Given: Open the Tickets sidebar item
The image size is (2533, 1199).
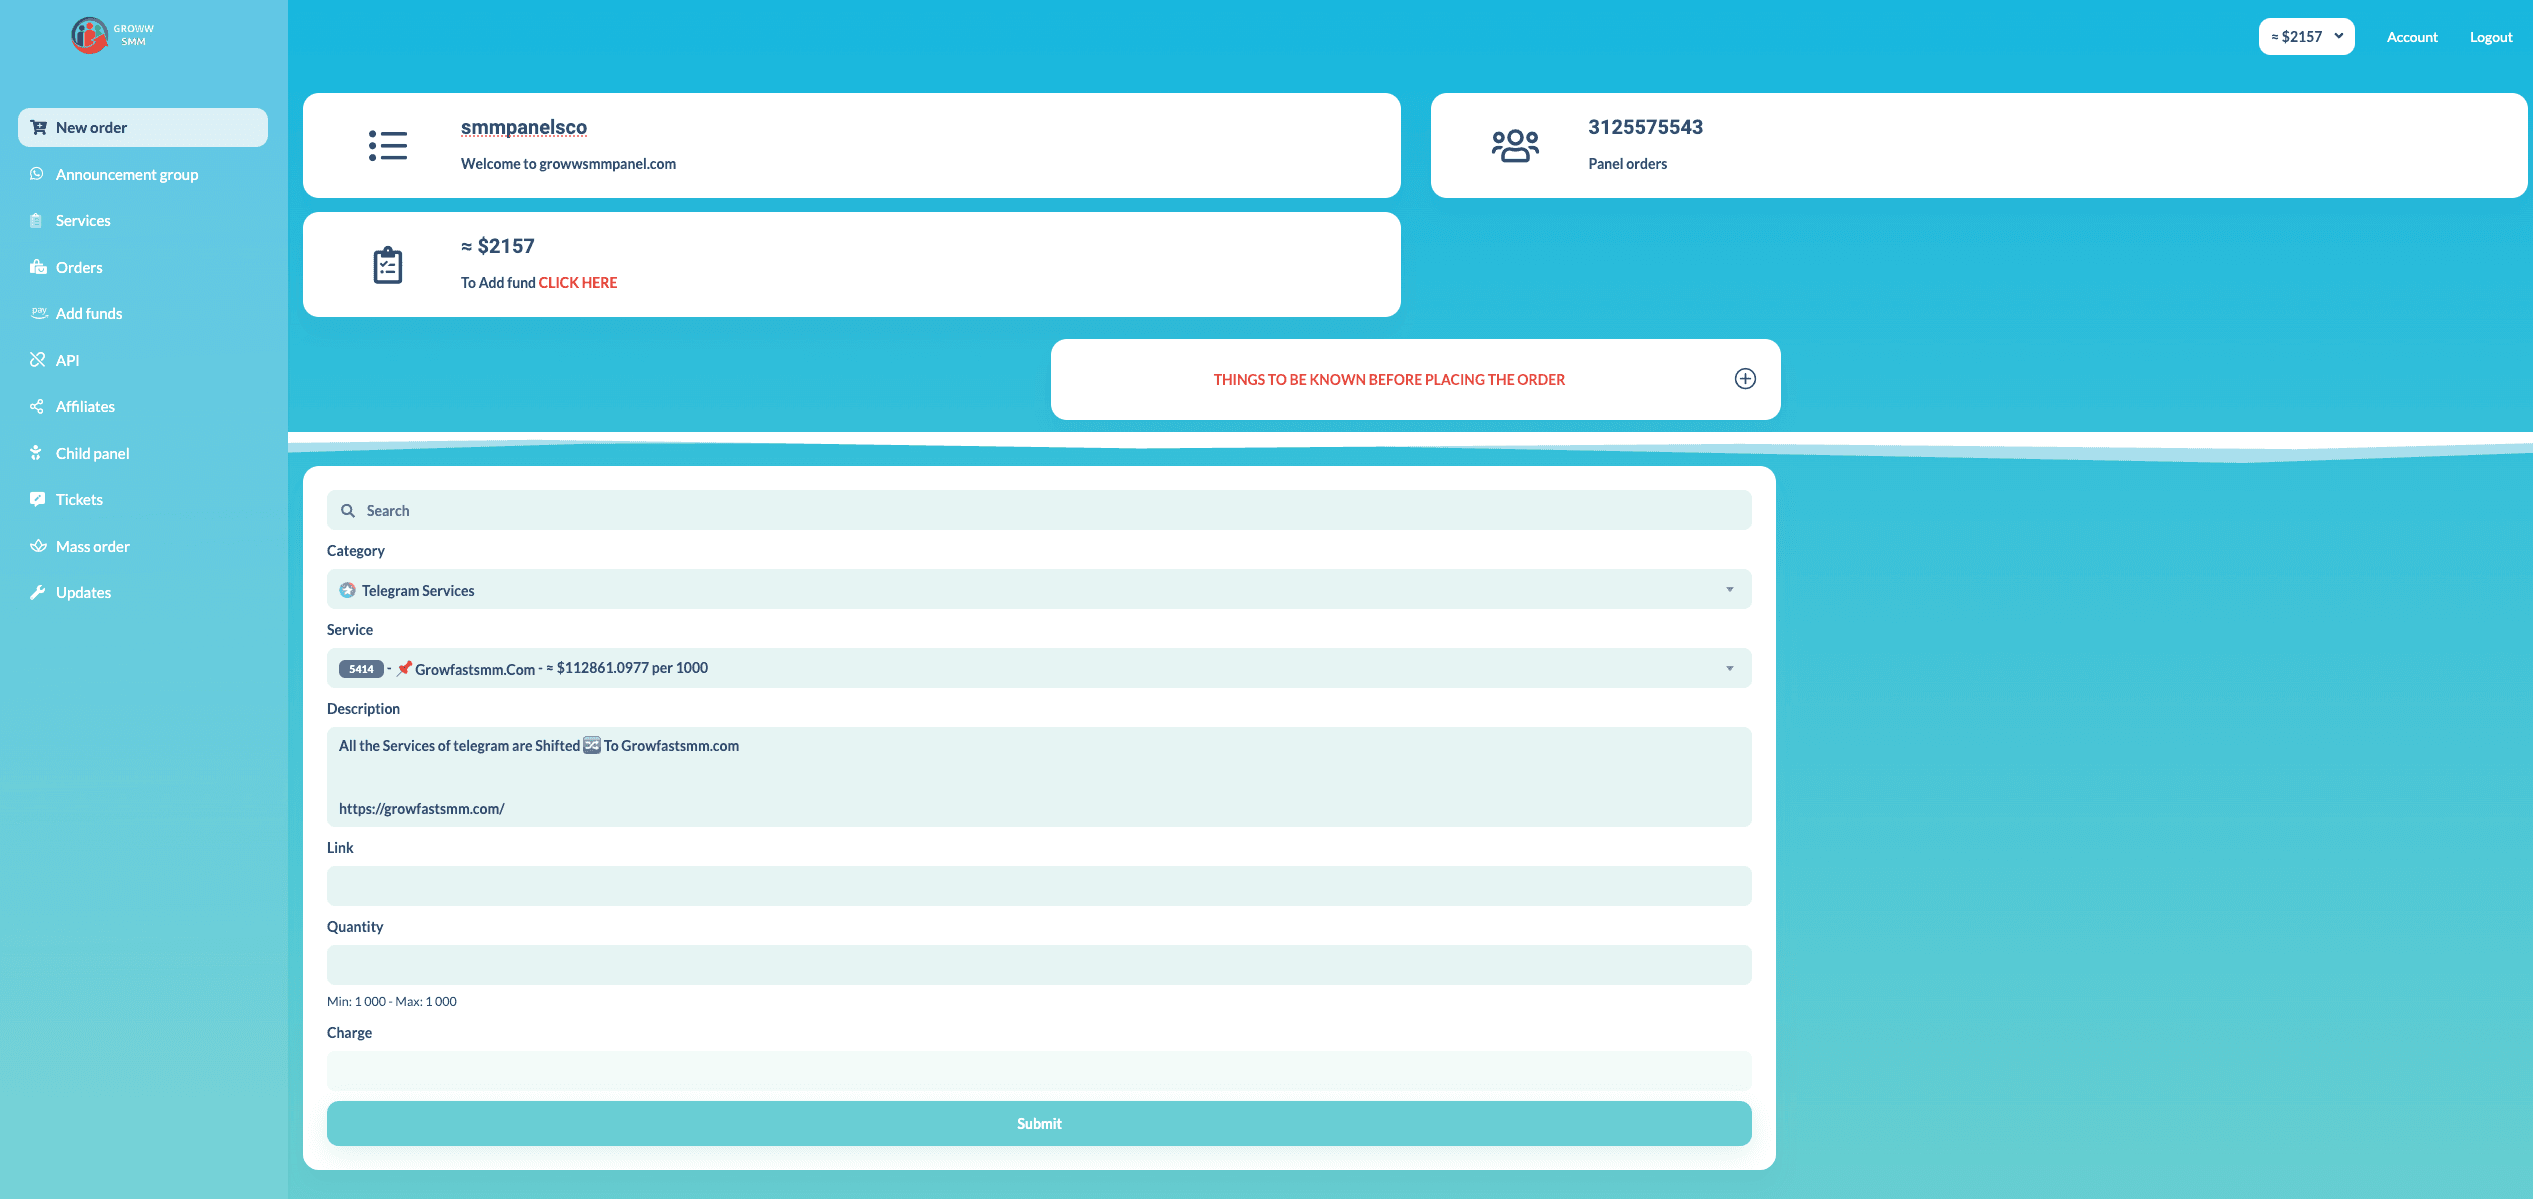Looking at the screenshot, I should (x=79, y=500).
